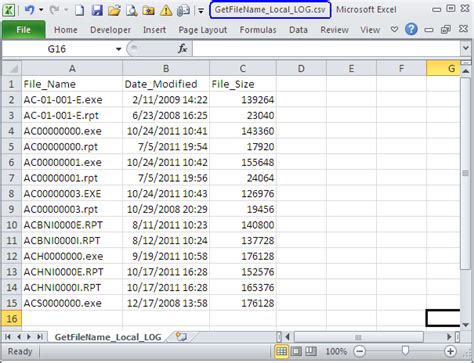Click date cell 6/23/2008 16:25
474x363 pixels.
coord(166,115)
